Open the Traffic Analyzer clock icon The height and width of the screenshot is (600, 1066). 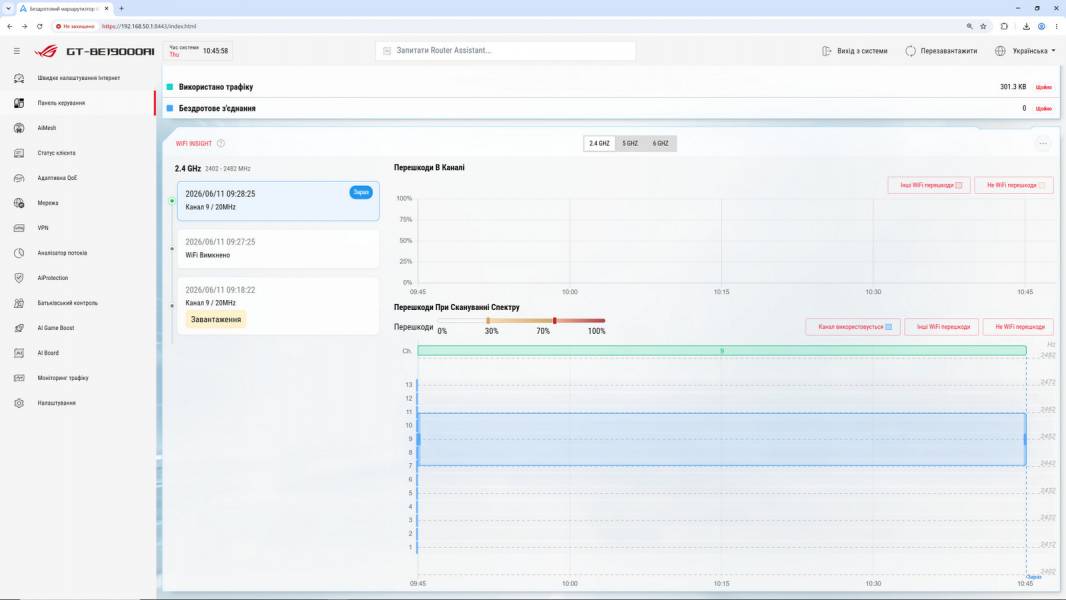click(19, 253)
